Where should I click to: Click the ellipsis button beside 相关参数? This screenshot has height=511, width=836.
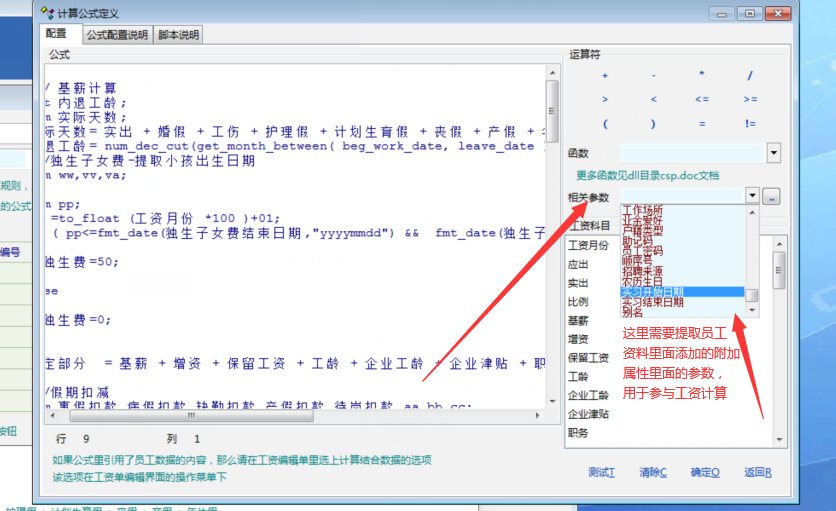pos(772,197)
